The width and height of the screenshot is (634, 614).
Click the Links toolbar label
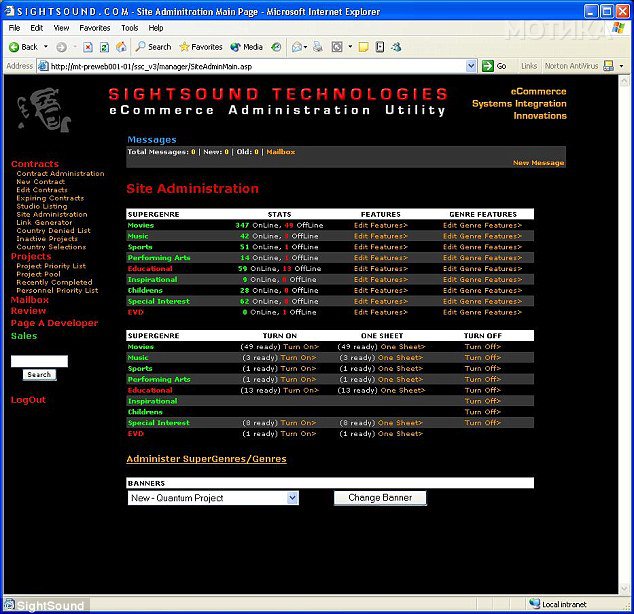(x=529, y=66)
